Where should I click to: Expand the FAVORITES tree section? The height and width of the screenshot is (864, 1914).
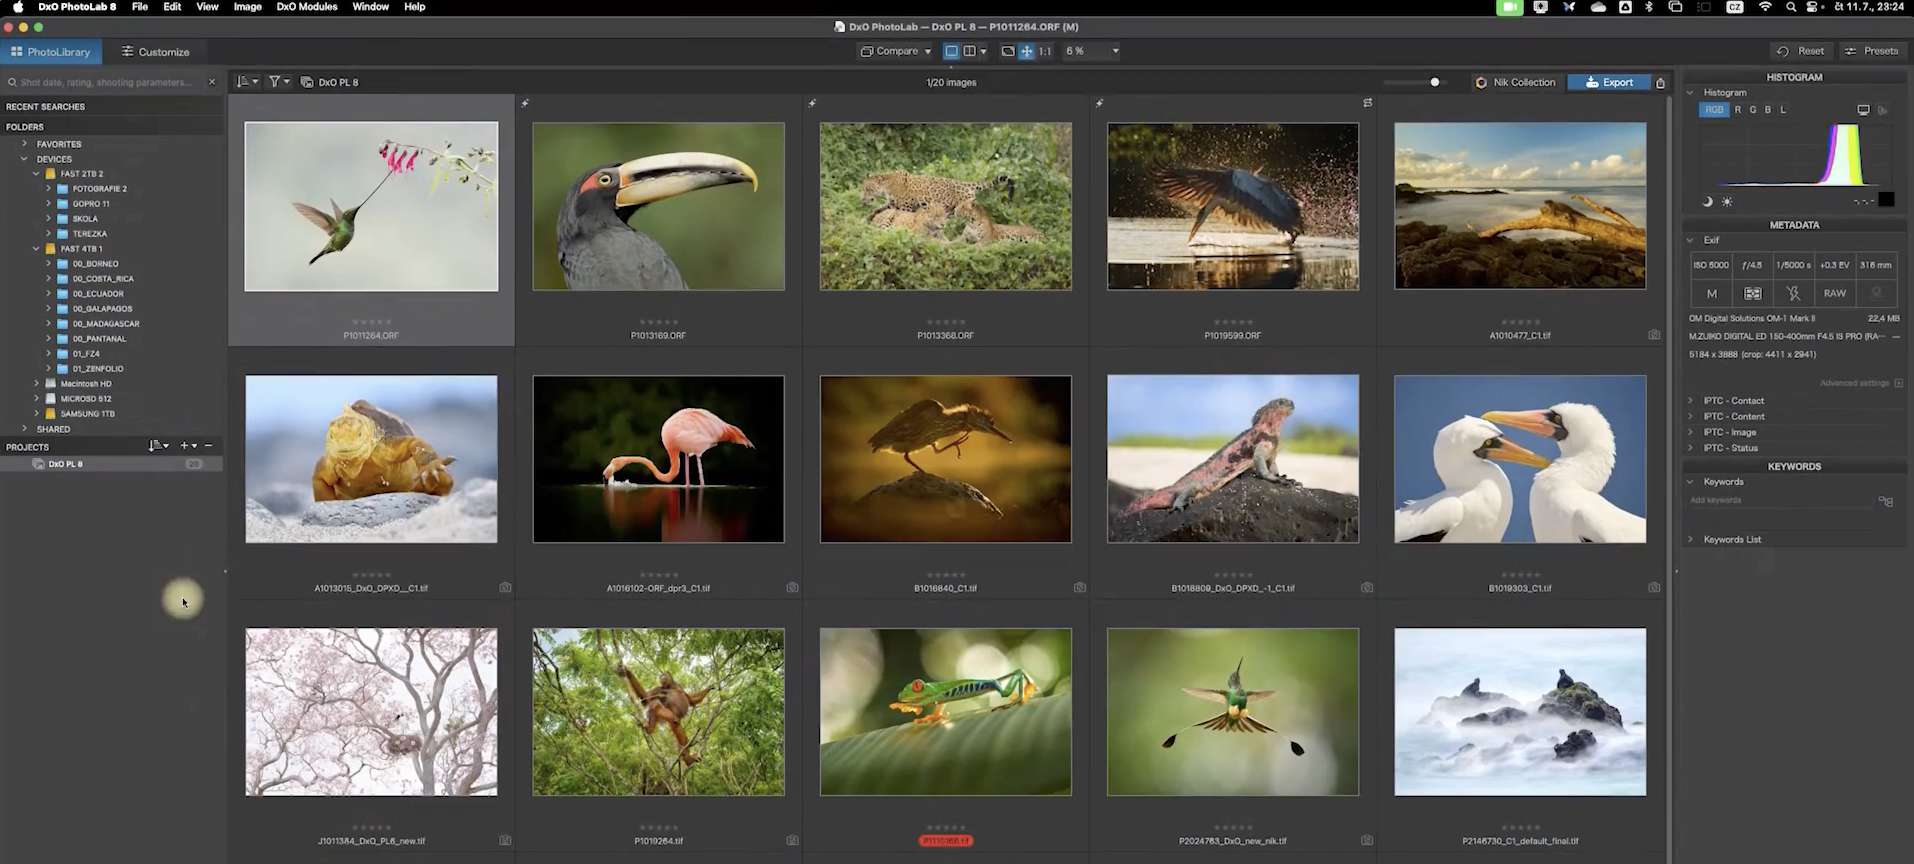25,144
